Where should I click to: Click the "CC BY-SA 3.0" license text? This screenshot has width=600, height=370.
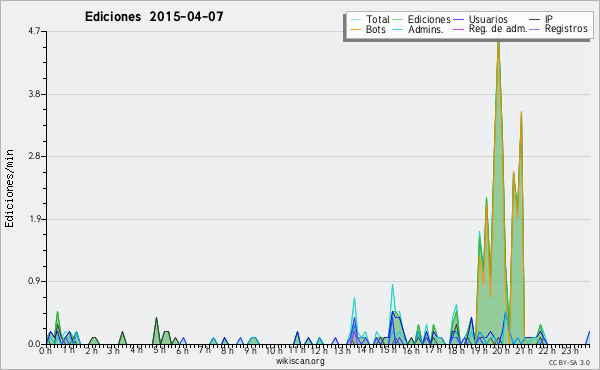click(569, 362)
